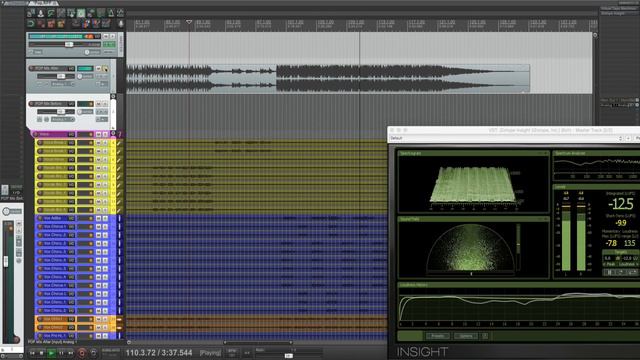Image resolution: width=640 pixels, height=360 pixels.
Task: Open the I/O button on Vox Adlibs track
Action: 71,218
